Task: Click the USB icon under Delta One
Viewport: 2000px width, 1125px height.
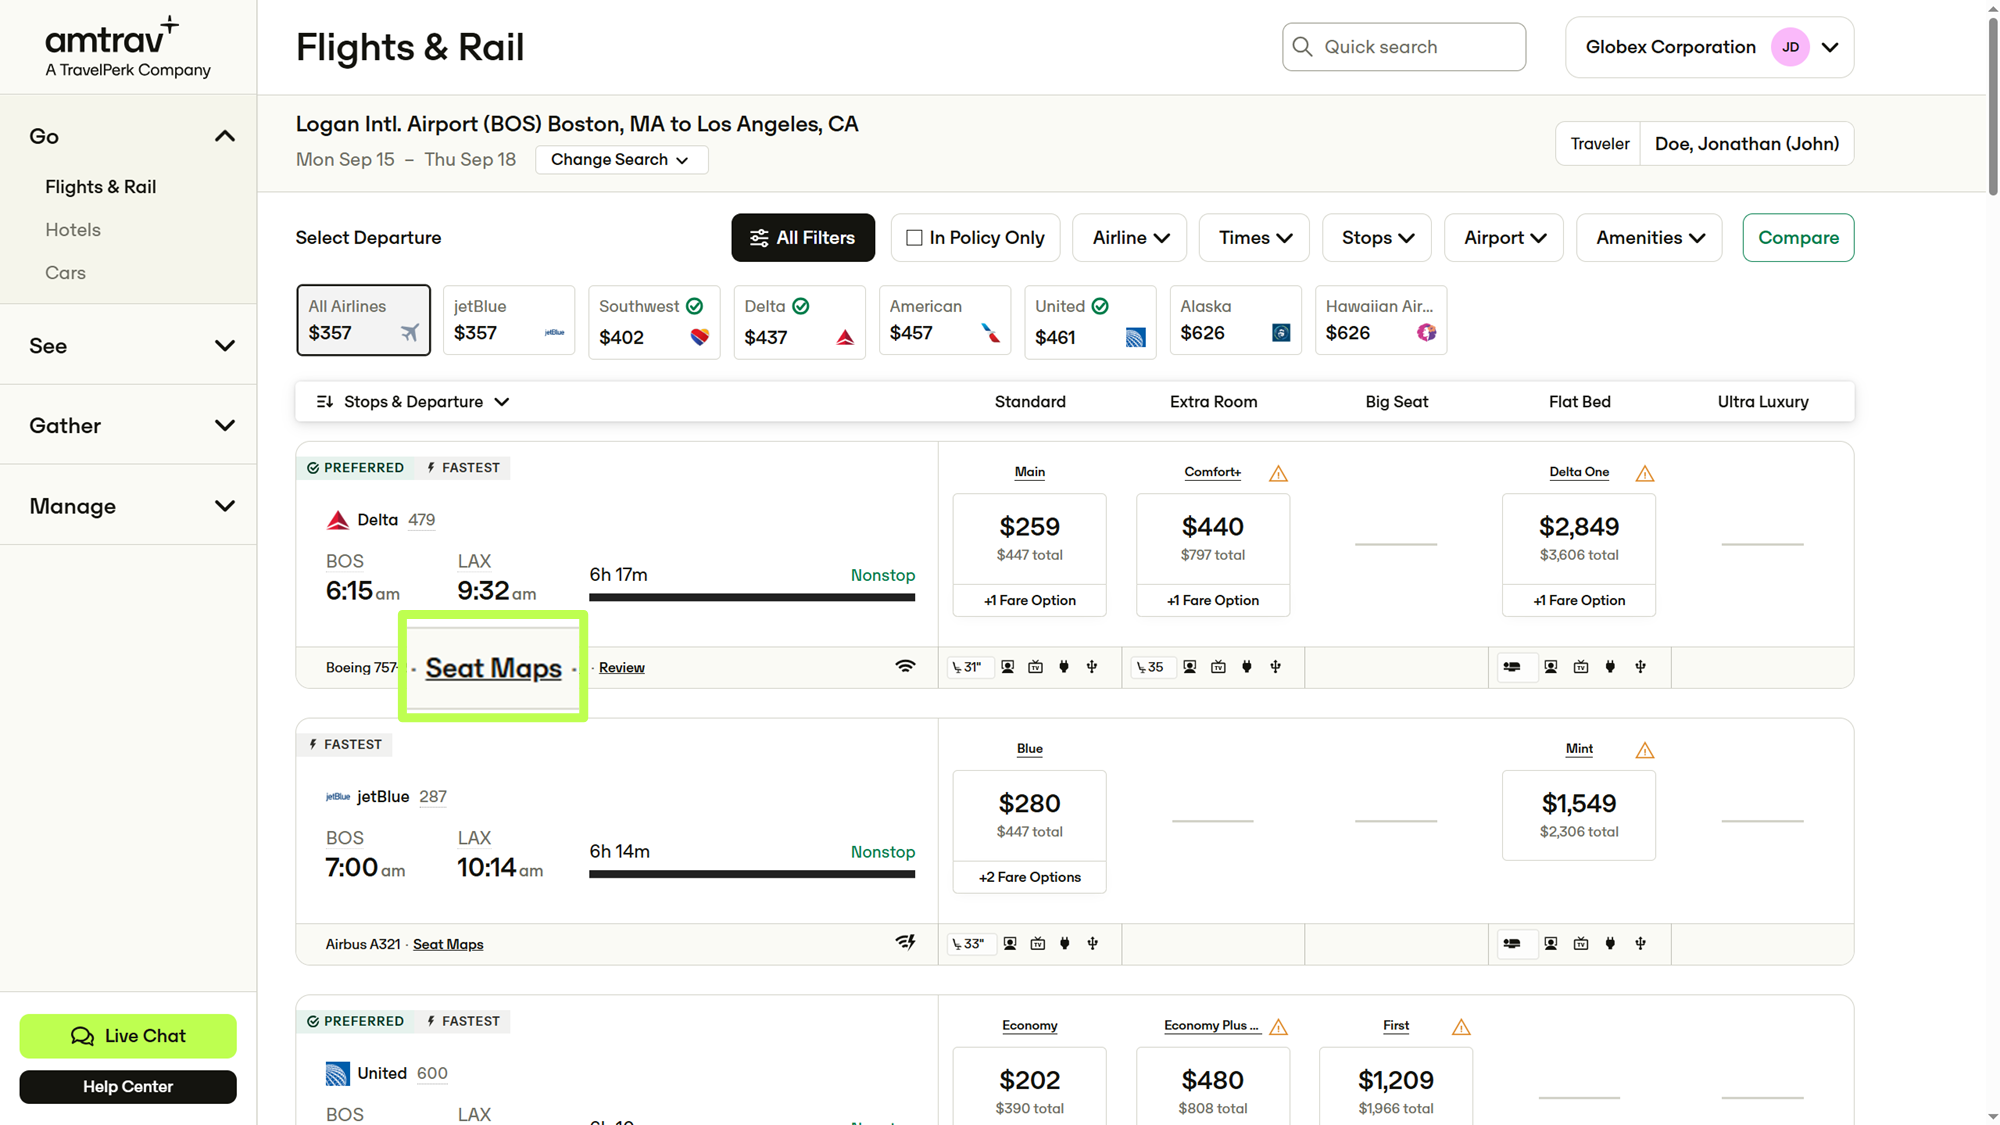Action: click(1641, 667)
